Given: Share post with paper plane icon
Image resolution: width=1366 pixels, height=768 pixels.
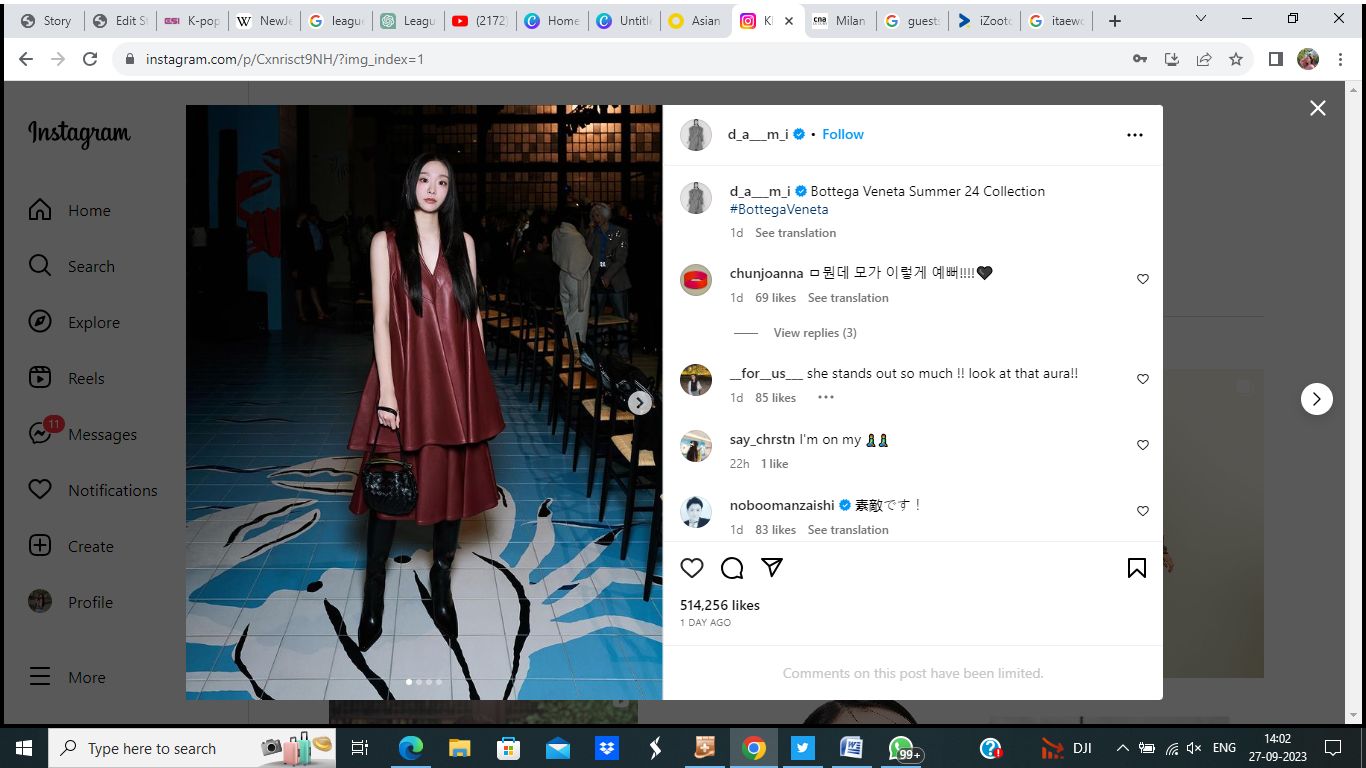Looking at the screenshot, I should tap(772, 567).
